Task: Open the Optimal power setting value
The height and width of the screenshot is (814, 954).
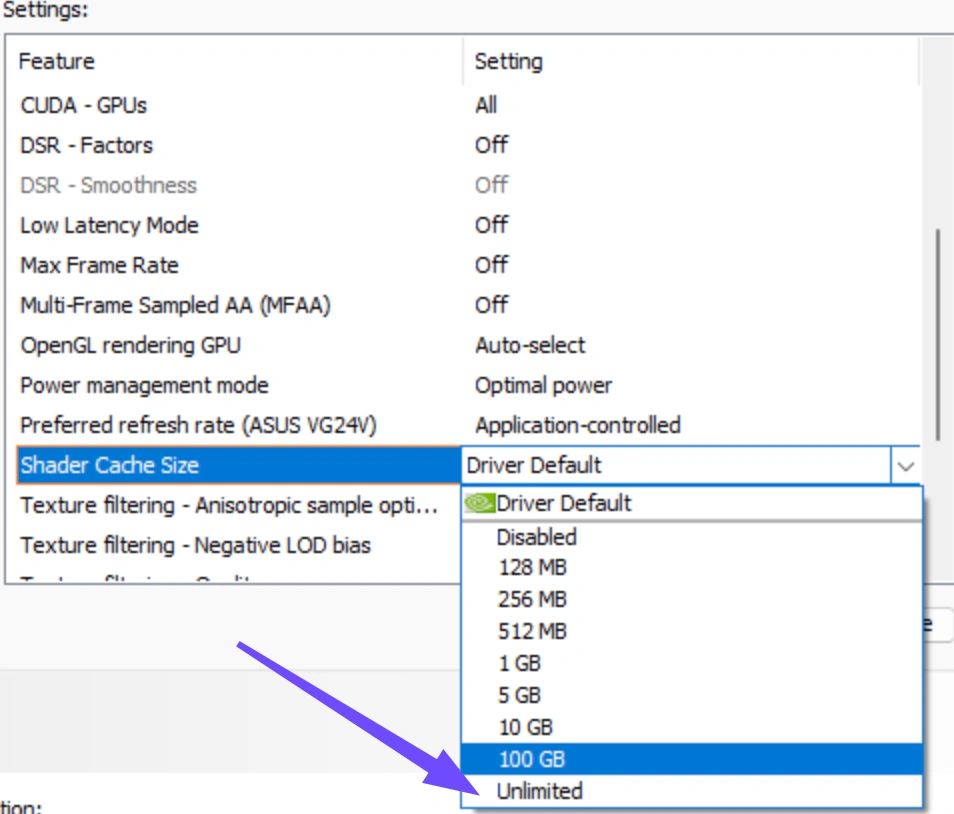Action: (543, 385)
